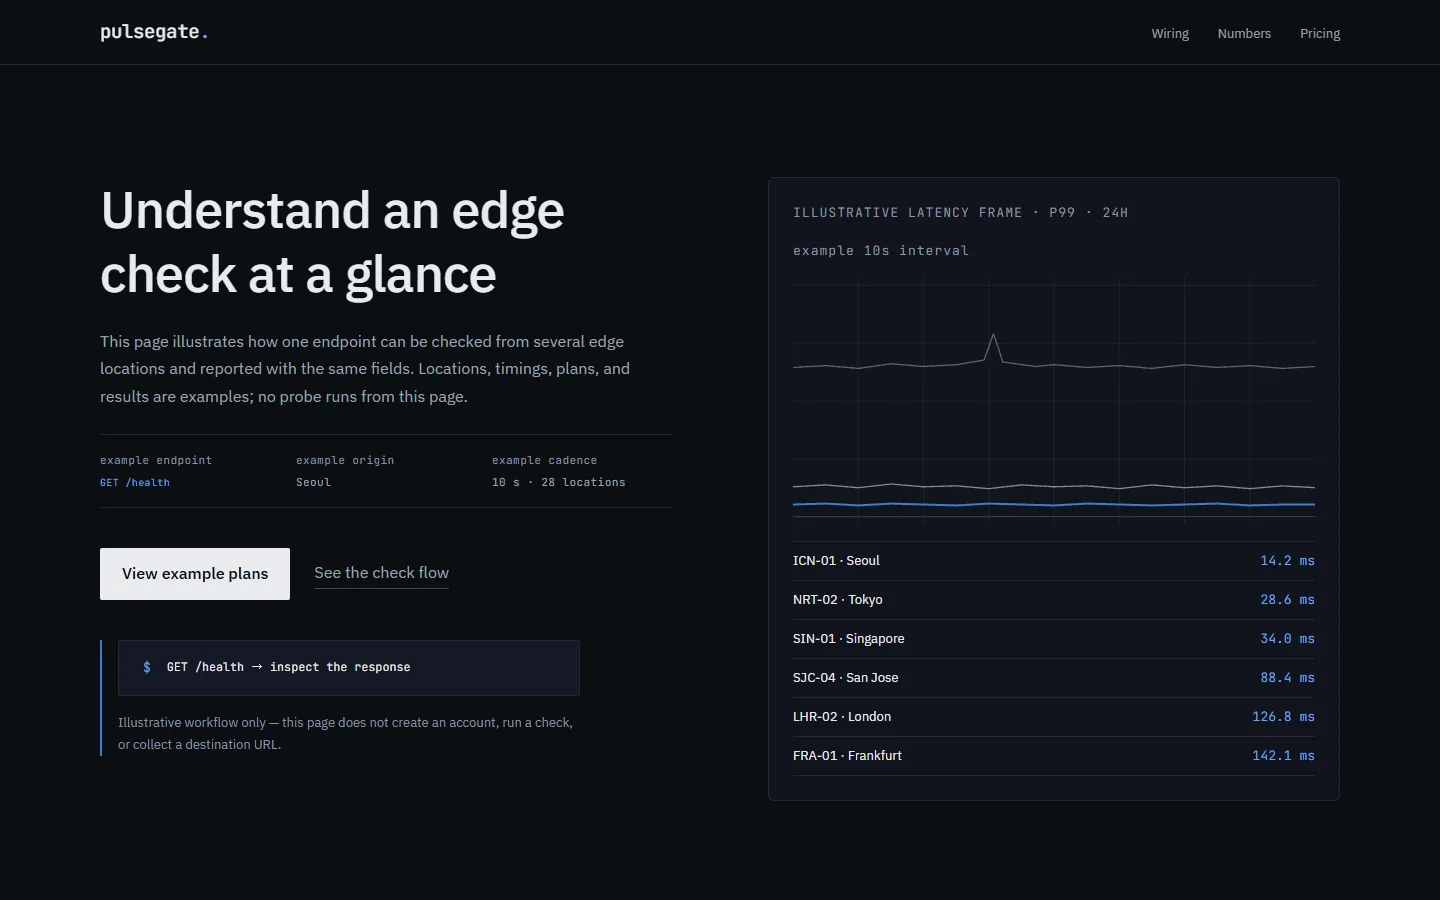
Task: Select the SIN-01 · Singapore row
Action: 1054,639
